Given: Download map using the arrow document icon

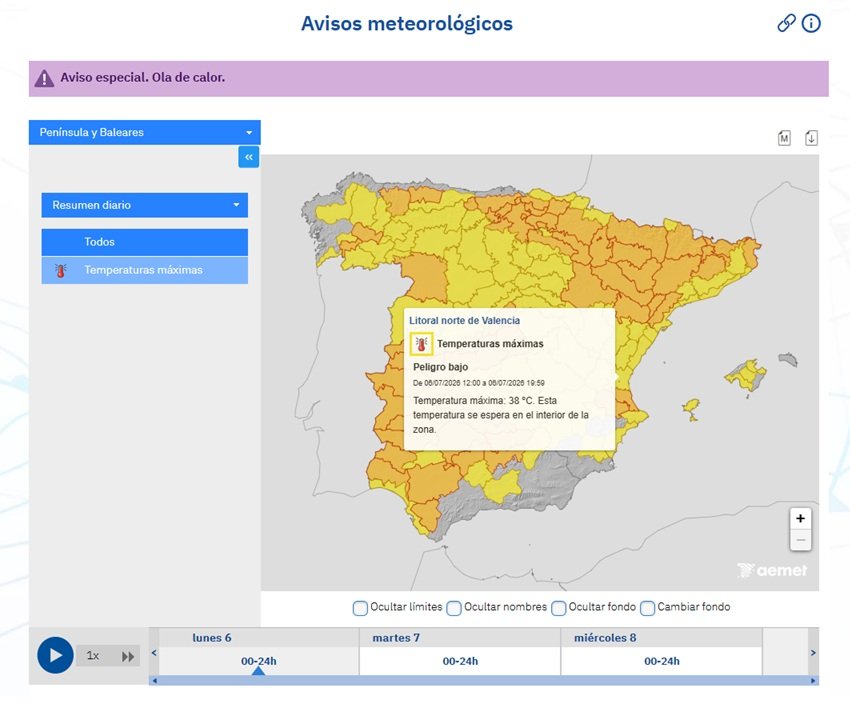Looking at the screenshot, I should coord(811,138).
